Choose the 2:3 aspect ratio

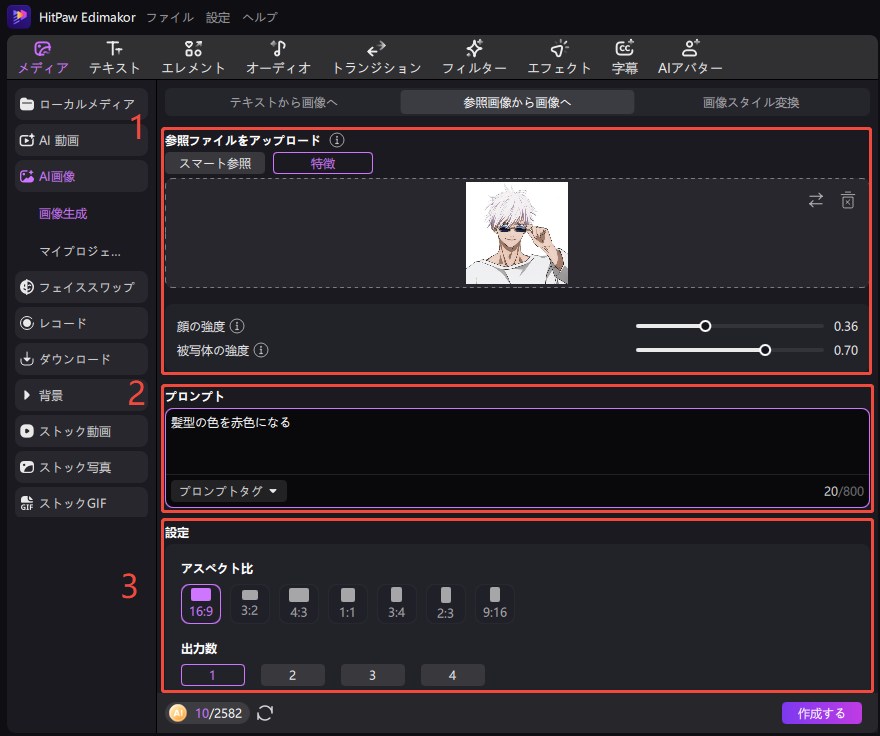click(x=446, y=604)
